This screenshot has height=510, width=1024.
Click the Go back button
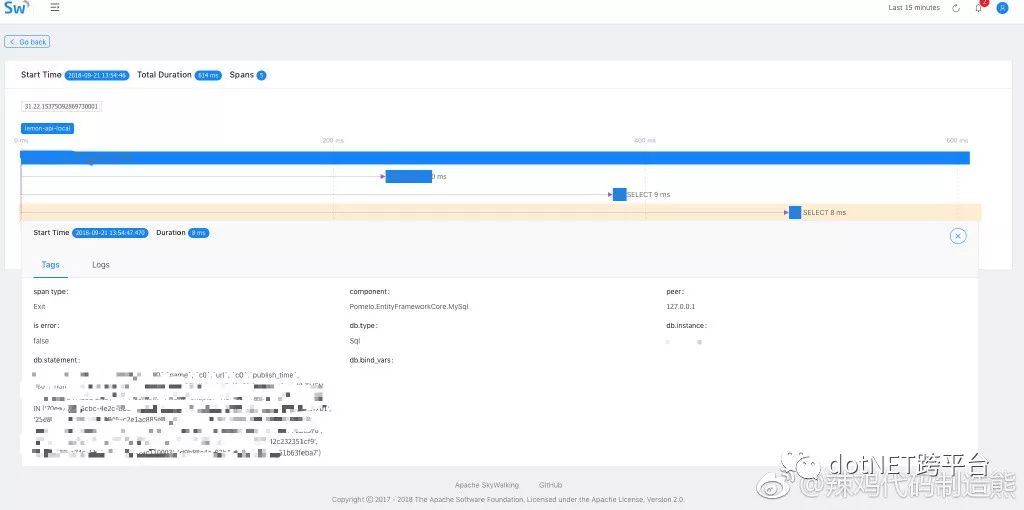pyautogui.click(x=27, y=42)
